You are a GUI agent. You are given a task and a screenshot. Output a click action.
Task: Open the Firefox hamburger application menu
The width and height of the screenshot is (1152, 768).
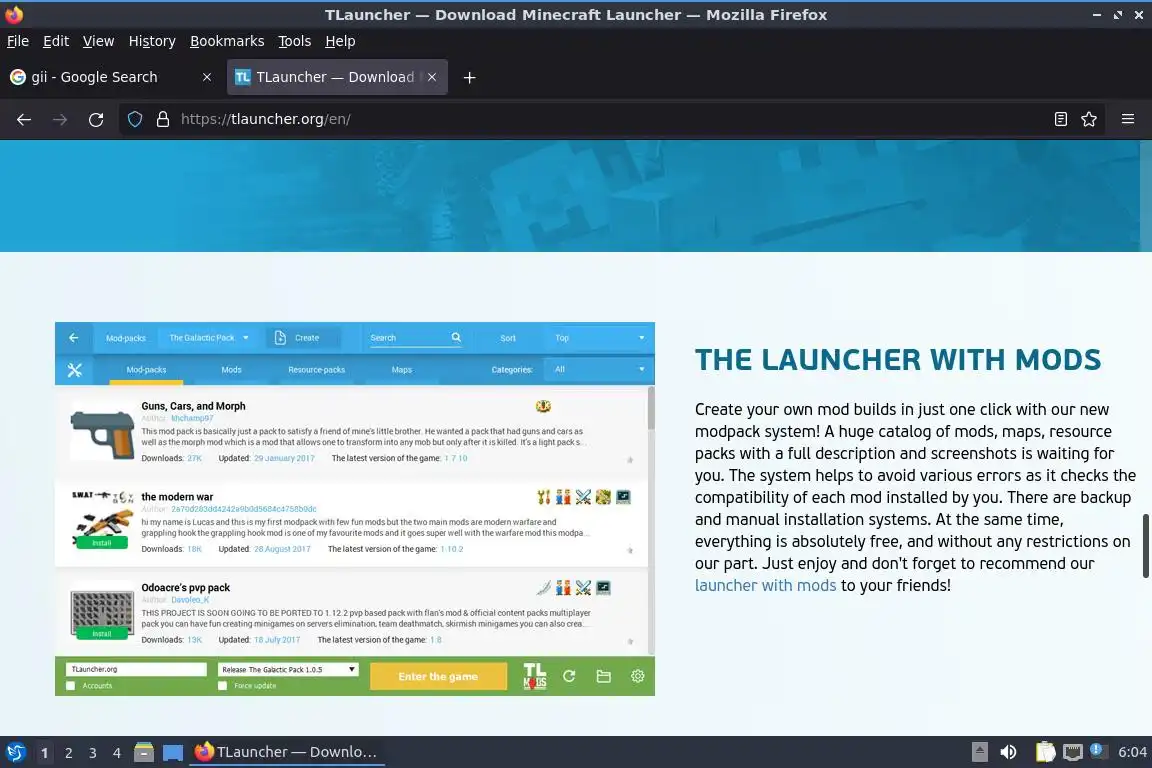pyautogui.click(x=1128, y=119)
